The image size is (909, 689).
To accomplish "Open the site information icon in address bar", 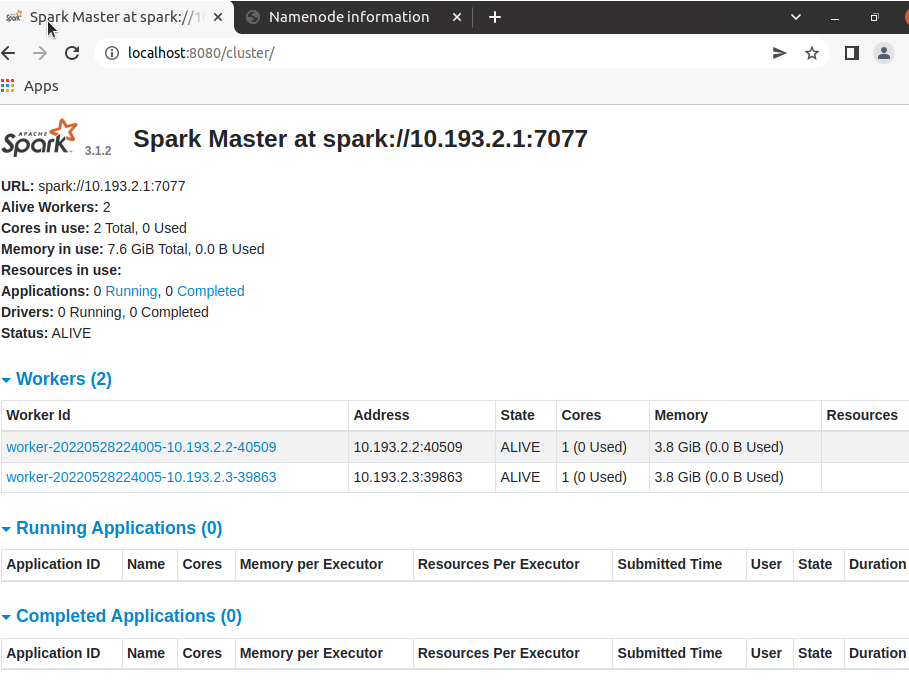I will [x=110, y=52].
